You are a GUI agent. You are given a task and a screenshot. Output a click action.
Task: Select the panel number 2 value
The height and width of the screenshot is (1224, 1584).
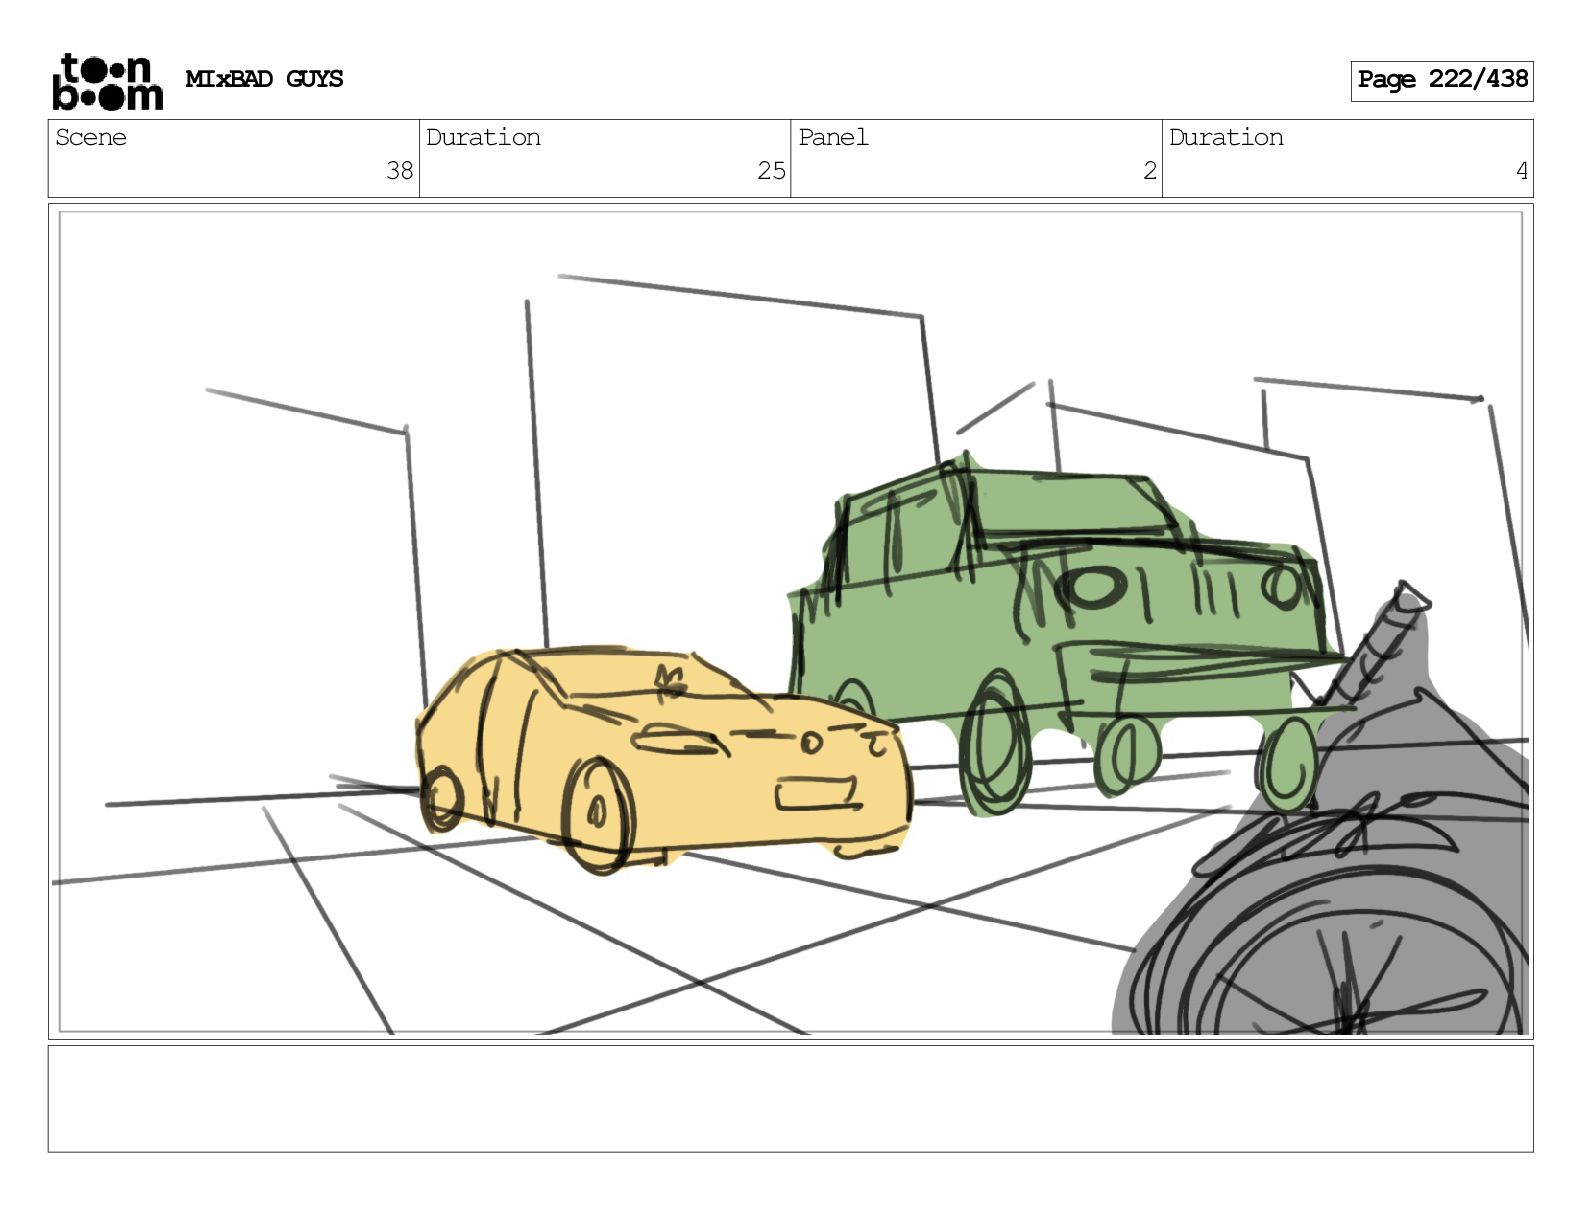click(x=1150, y=171)
